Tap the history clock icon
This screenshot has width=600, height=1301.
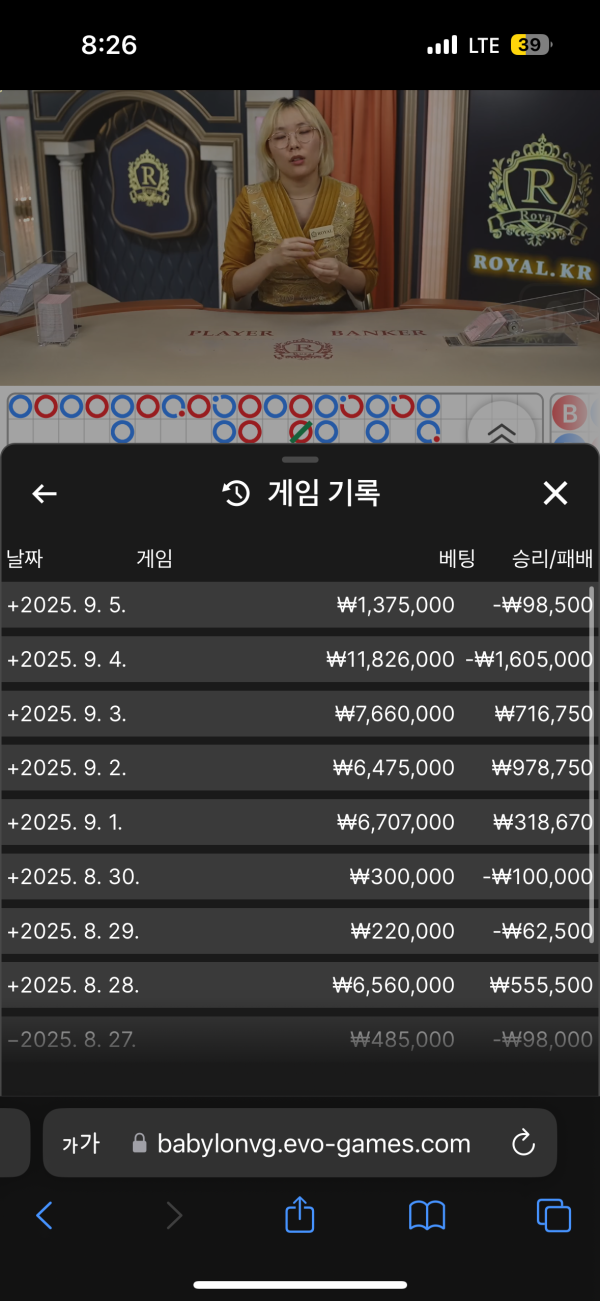click(x=236, y=493)
